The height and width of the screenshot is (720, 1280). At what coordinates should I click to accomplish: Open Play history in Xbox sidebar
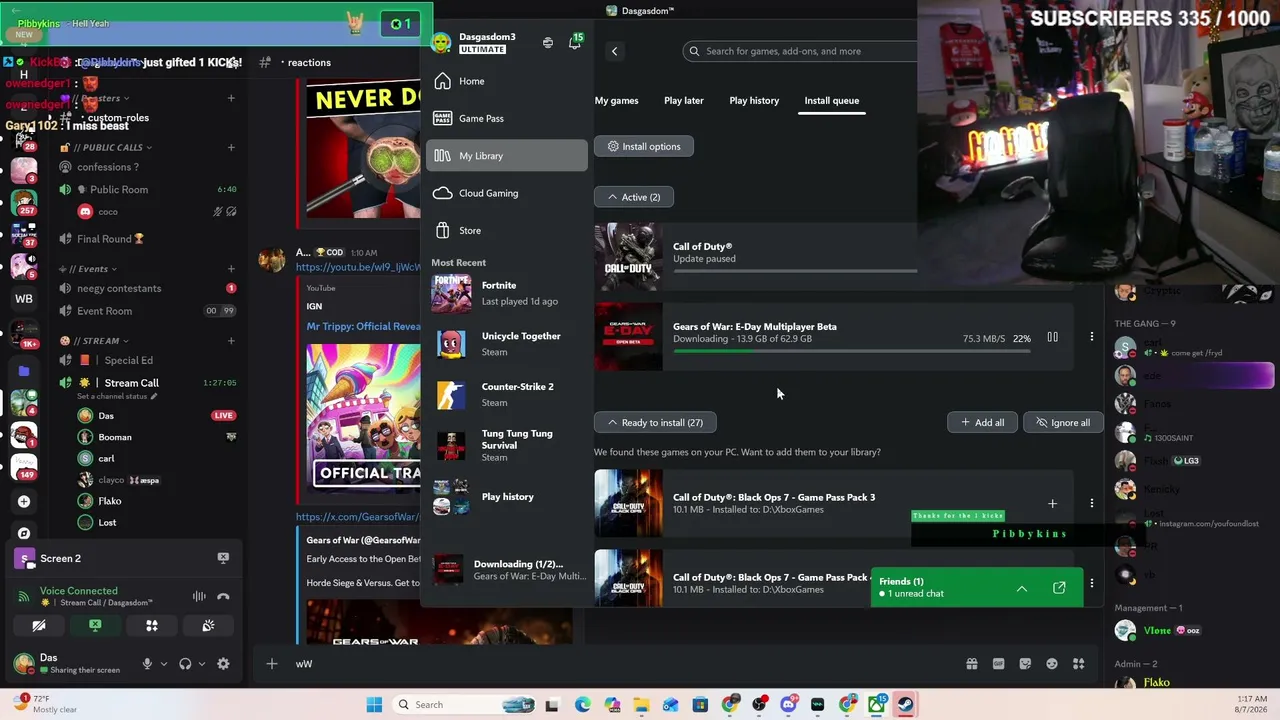507,497
